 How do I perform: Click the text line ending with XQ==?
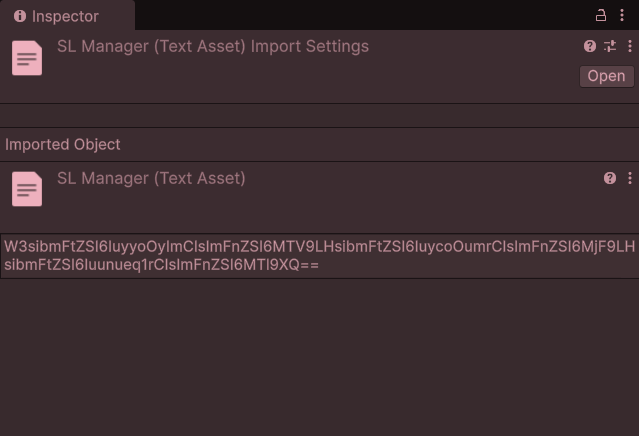click(x=161, y=265)
